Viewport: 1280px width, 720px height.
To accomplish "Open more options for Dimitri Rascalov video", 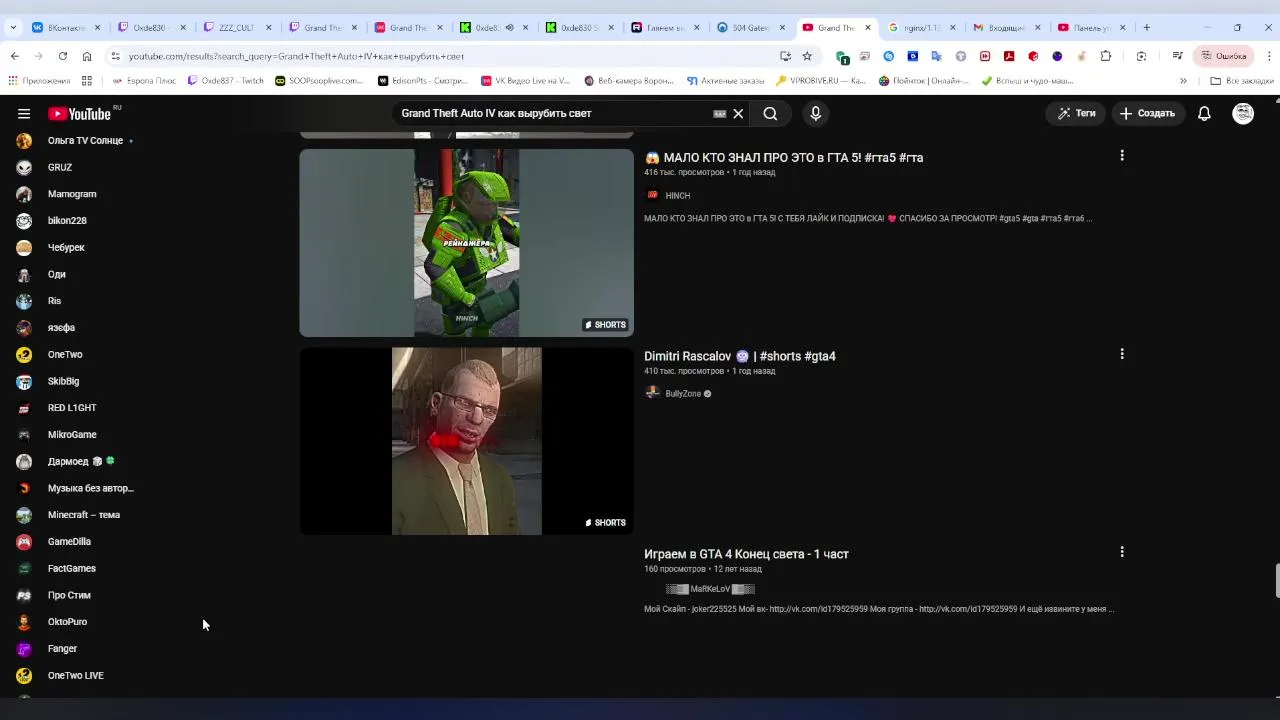I will tap(1122, 354).
